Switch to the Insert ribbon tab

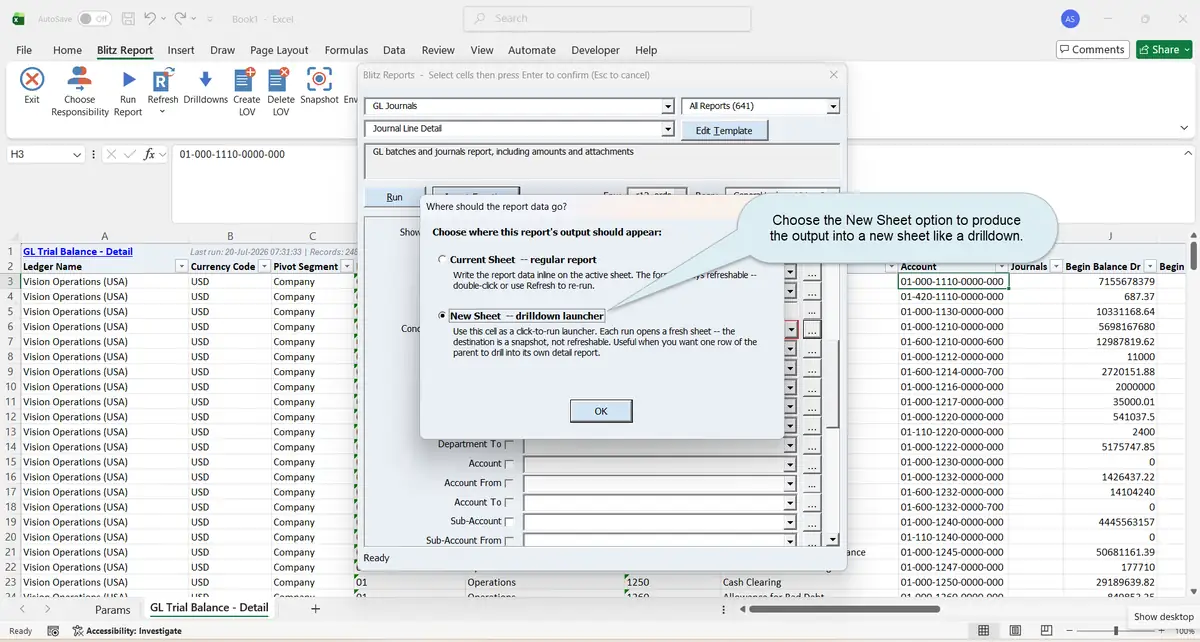(181, 50)
